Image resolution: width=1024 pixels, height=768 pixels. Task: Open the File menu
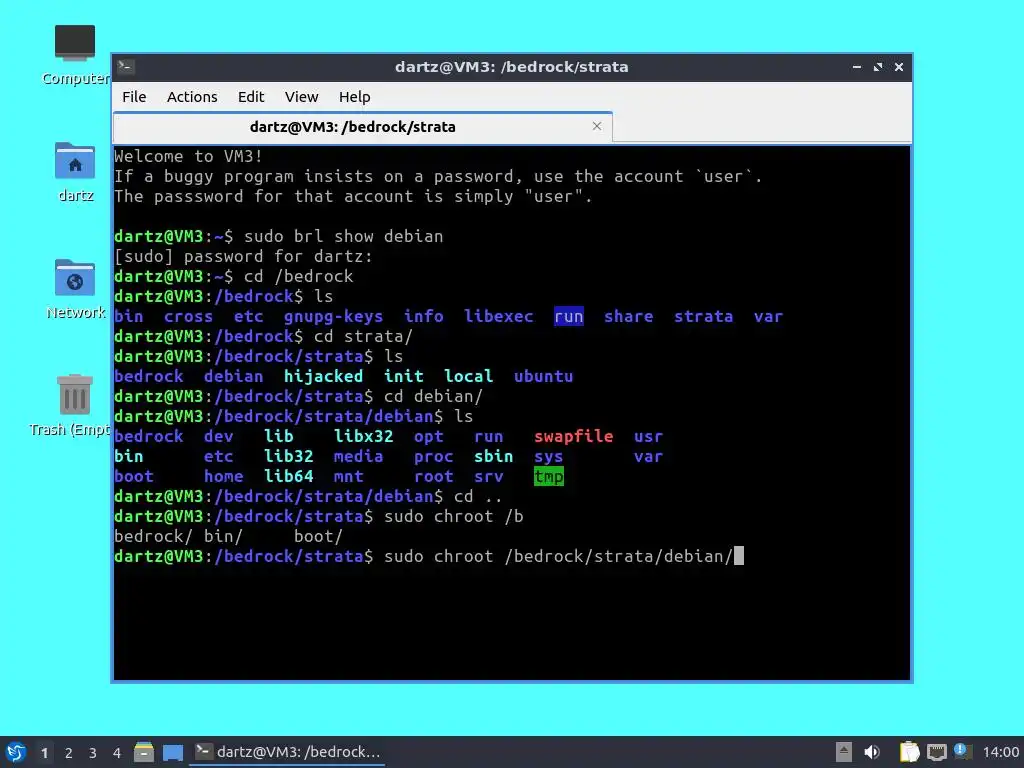(134, 97)
